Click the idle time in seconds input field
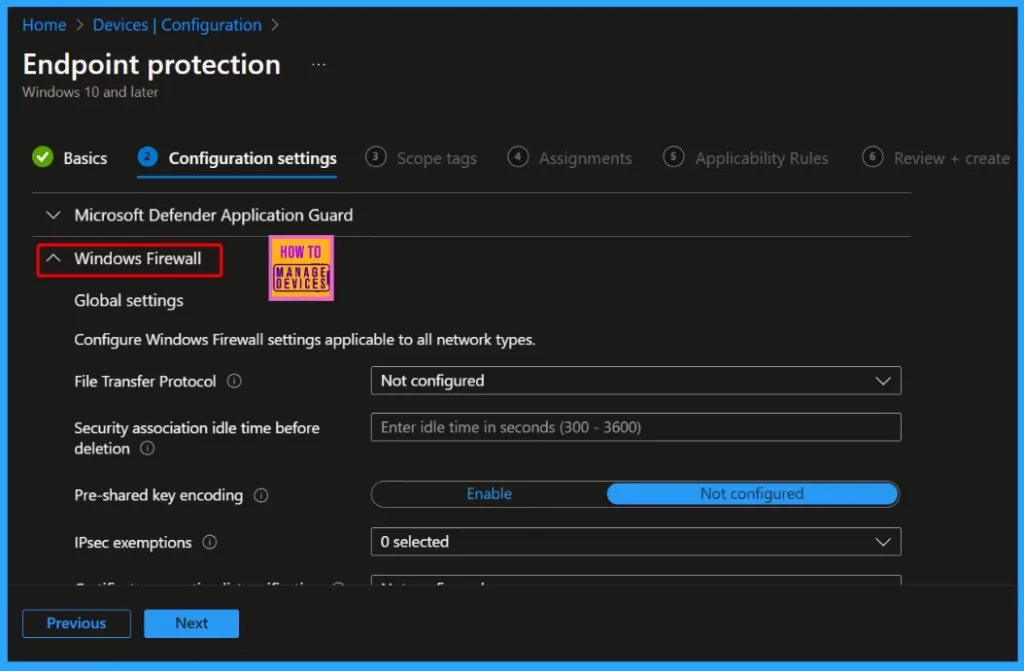Image resolution: width=1024 pixels, height=671 pixels. 635,427
